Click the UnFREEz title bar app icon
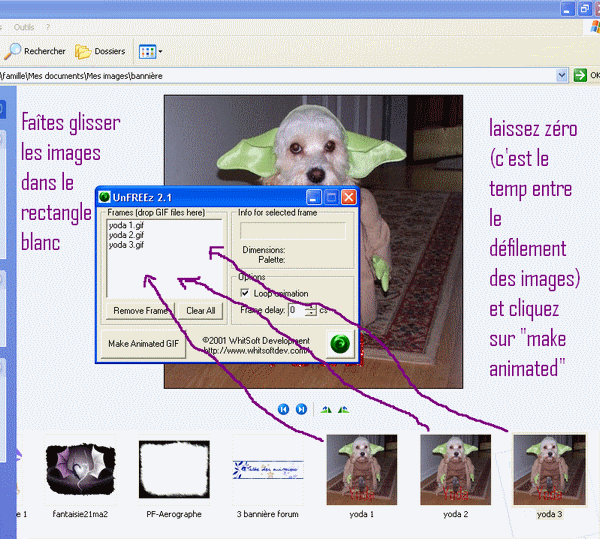The image size is (600, 539). click(104, 197)
